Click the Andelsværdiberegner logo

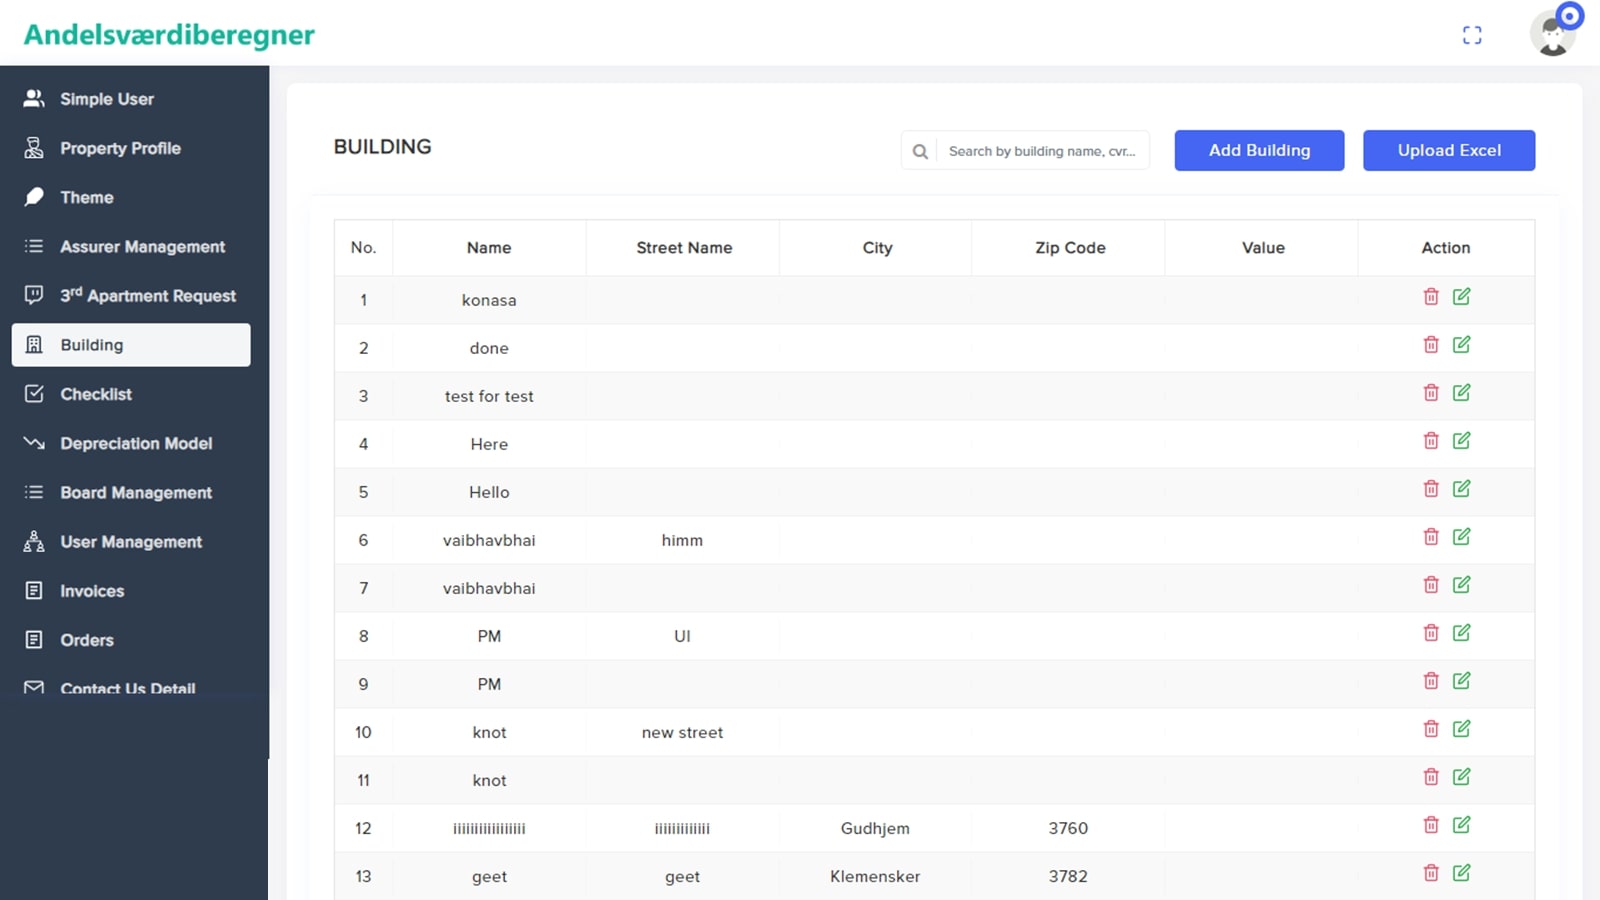169,35
